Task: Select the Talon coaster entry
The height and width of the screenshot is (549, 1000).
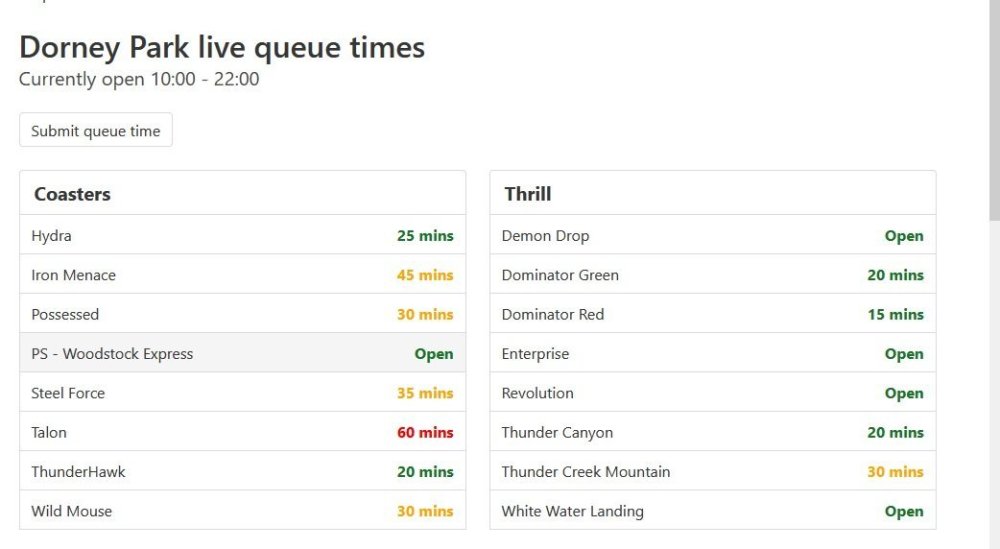Action: click(49, 433)
